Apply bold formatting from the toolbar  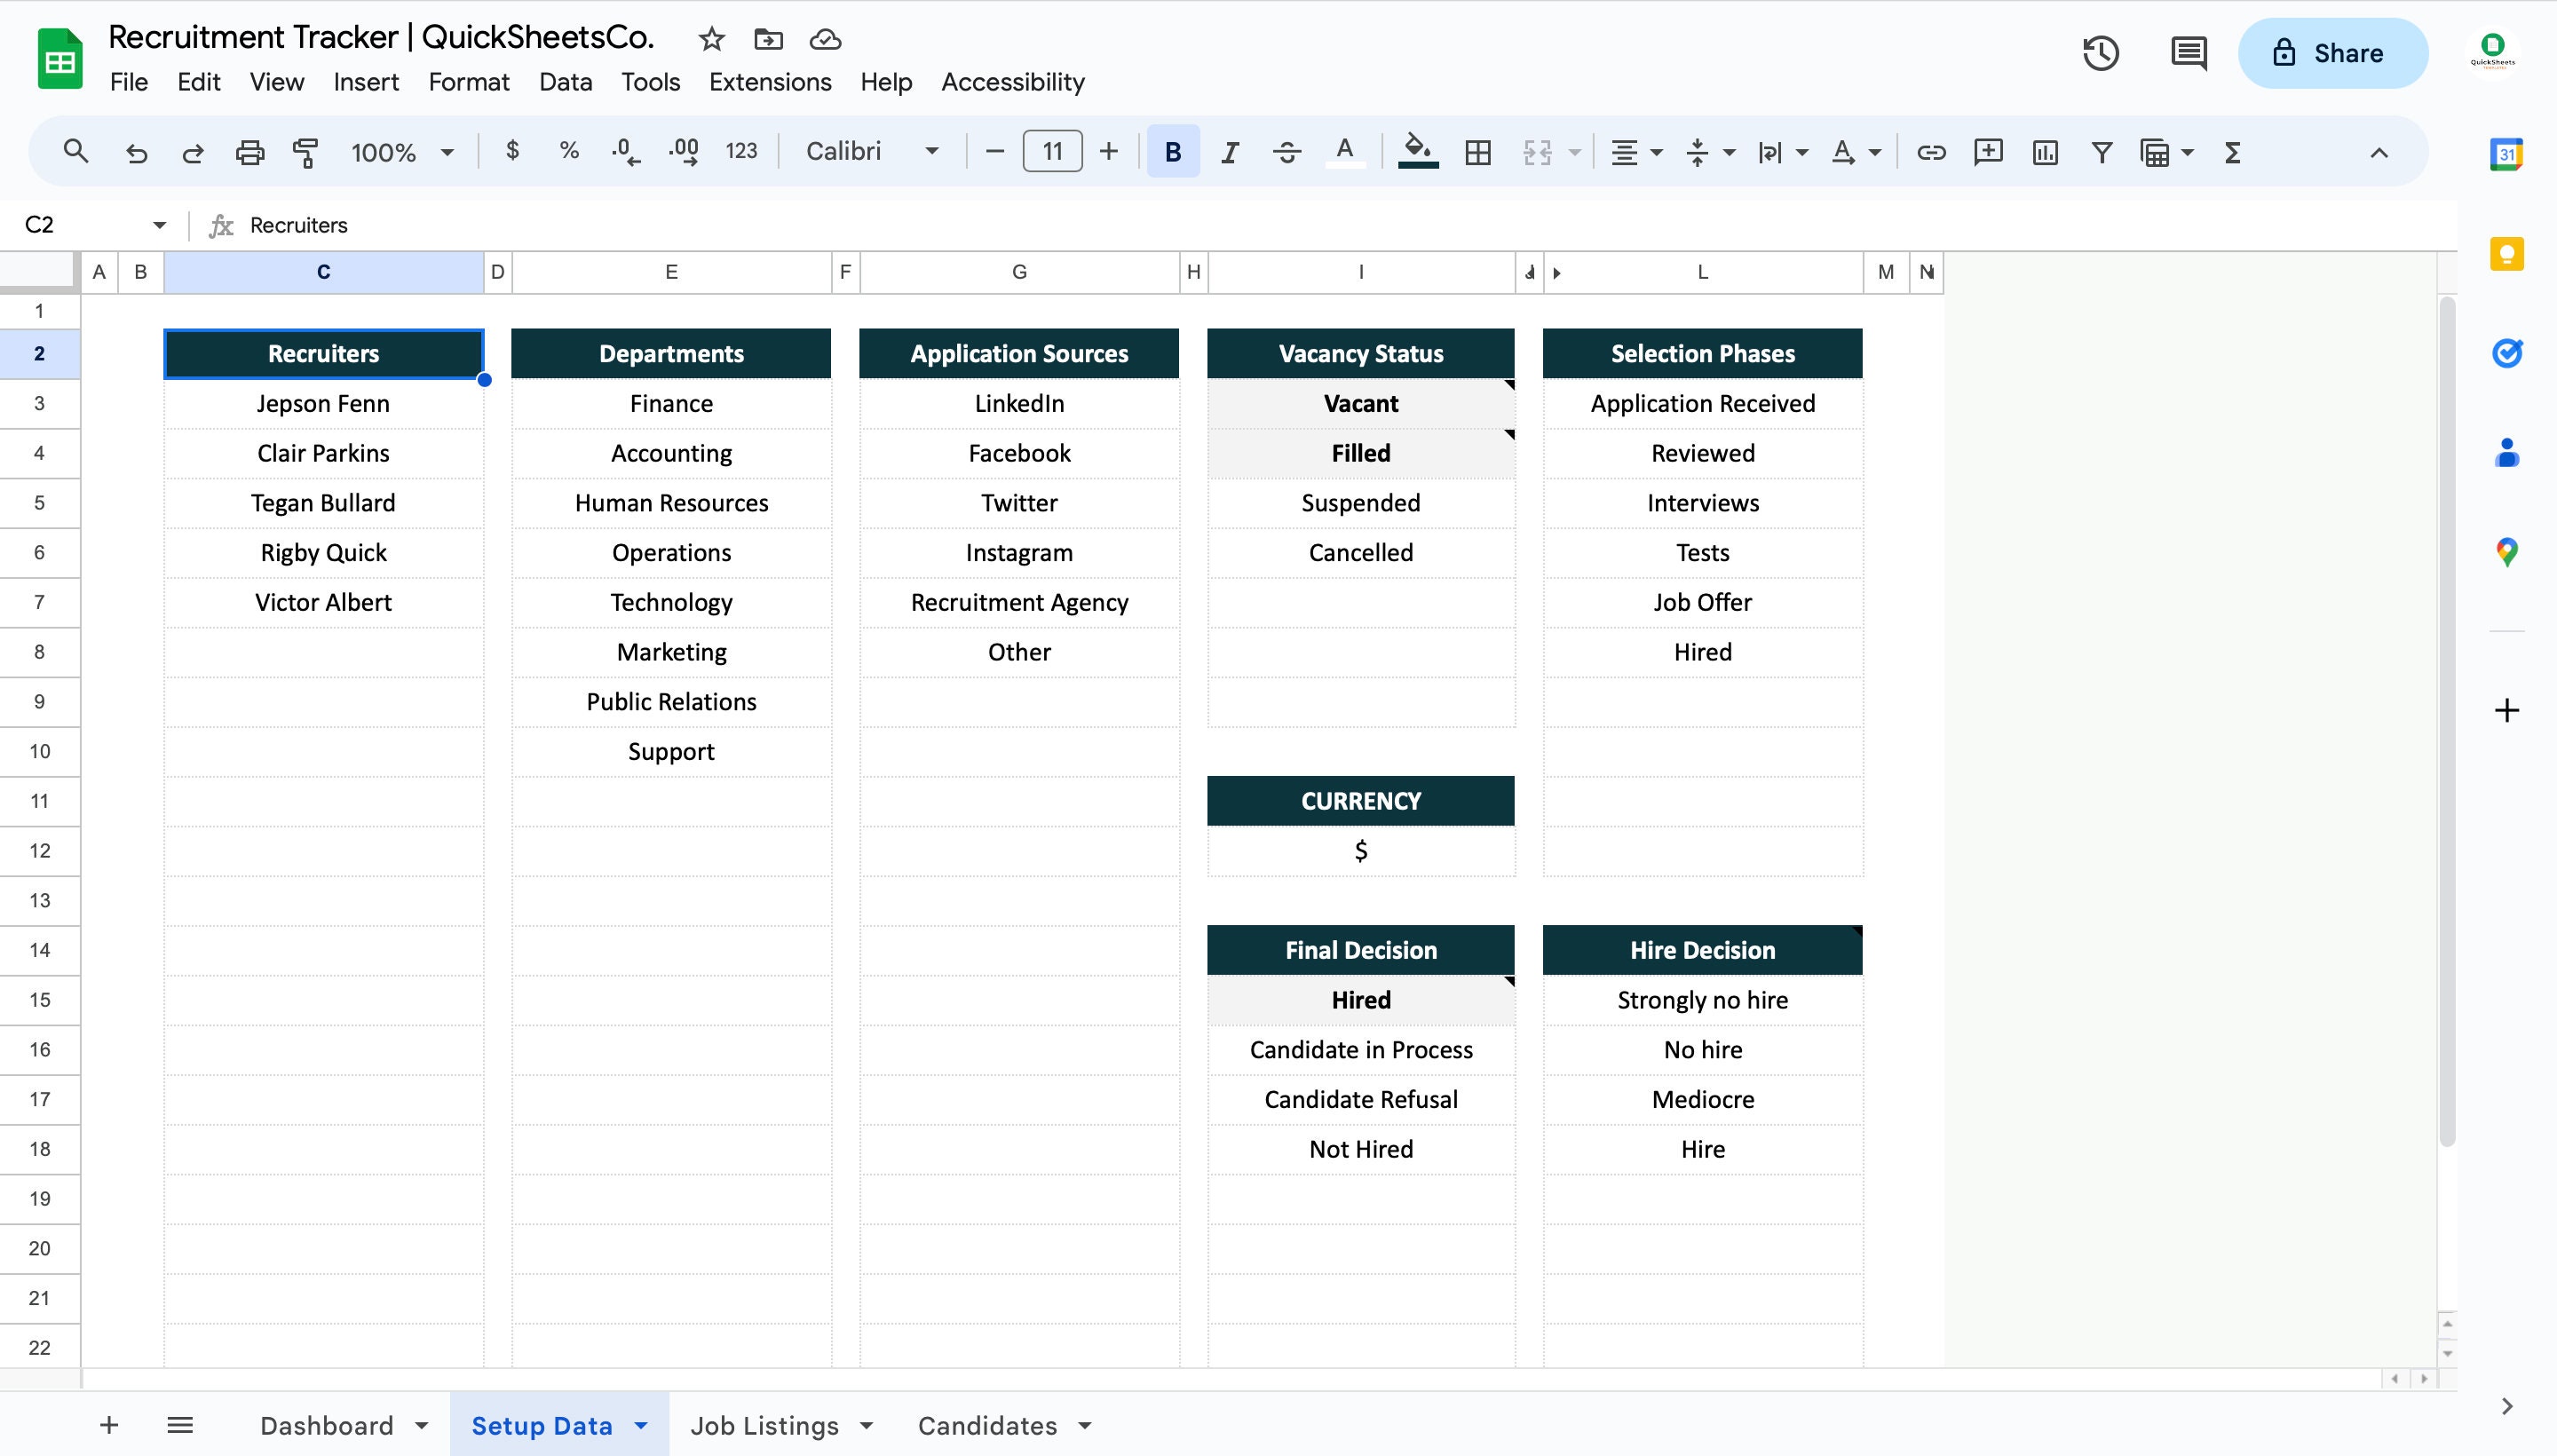(x=1172, y=151)
